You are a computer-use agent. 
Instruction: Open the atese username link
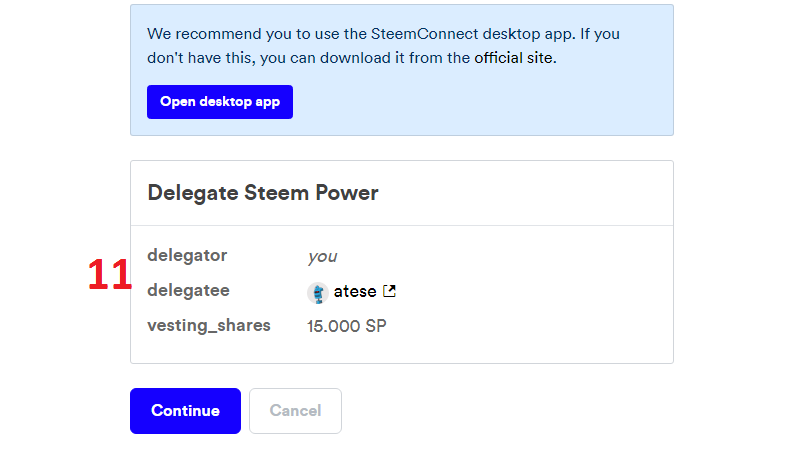coord(355,292)
